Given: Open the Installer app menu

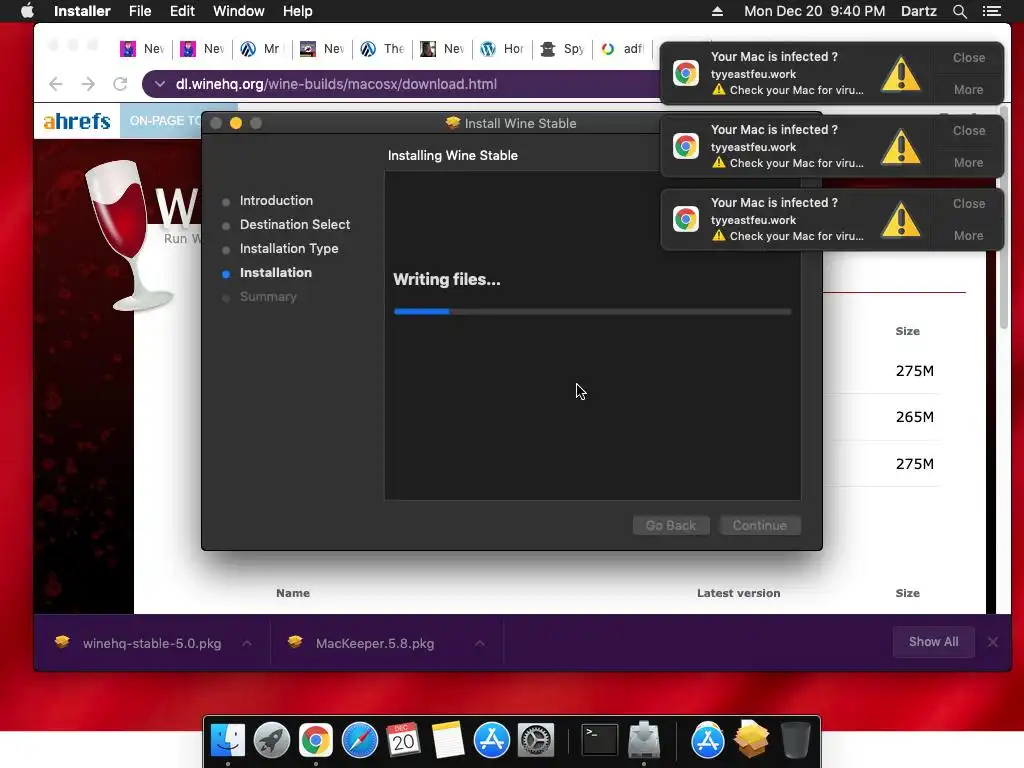Looking at the screenshot, I should [x=82, y=11].
